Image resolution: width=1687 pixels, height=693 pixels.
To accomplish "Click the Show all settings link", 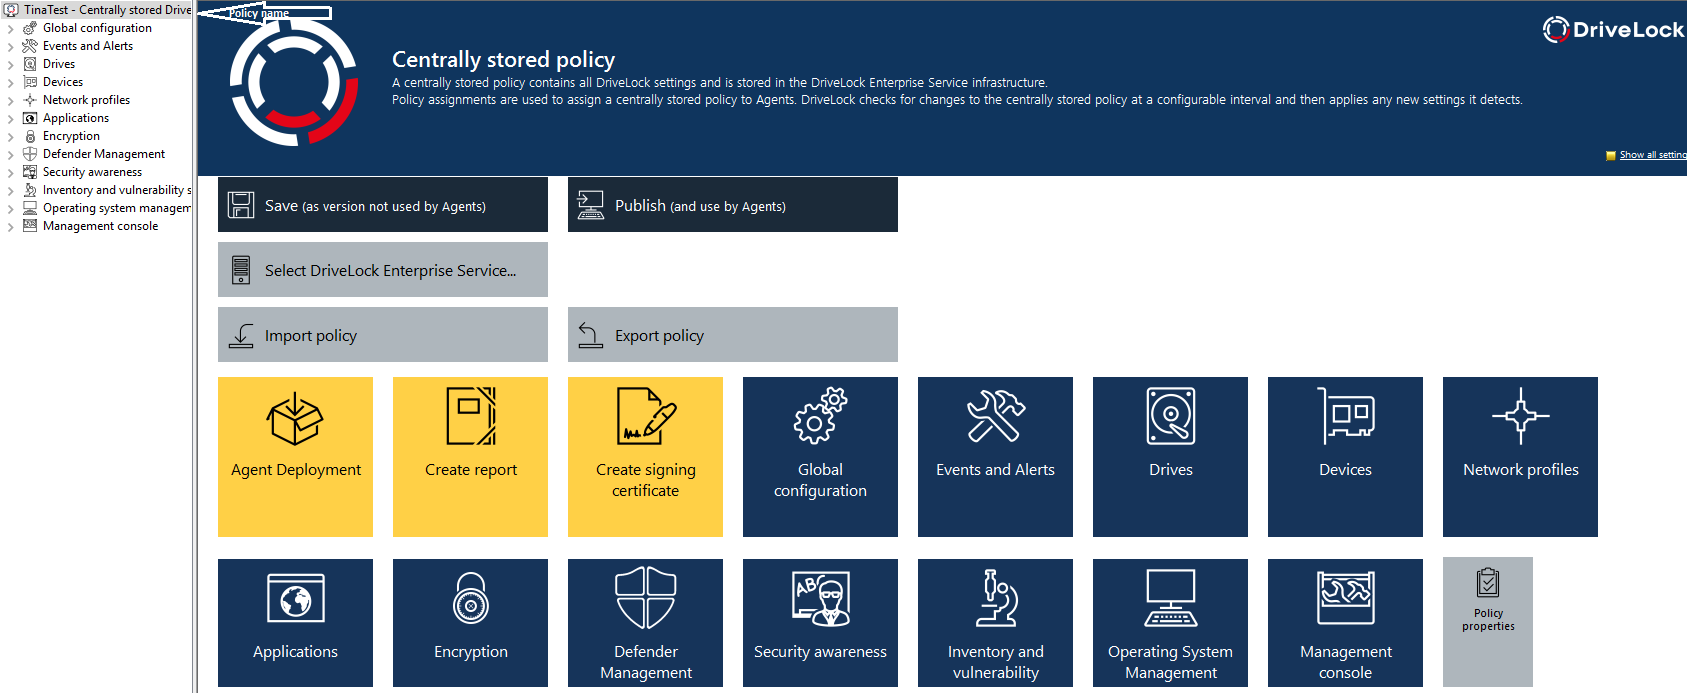I will [1652, 155].
